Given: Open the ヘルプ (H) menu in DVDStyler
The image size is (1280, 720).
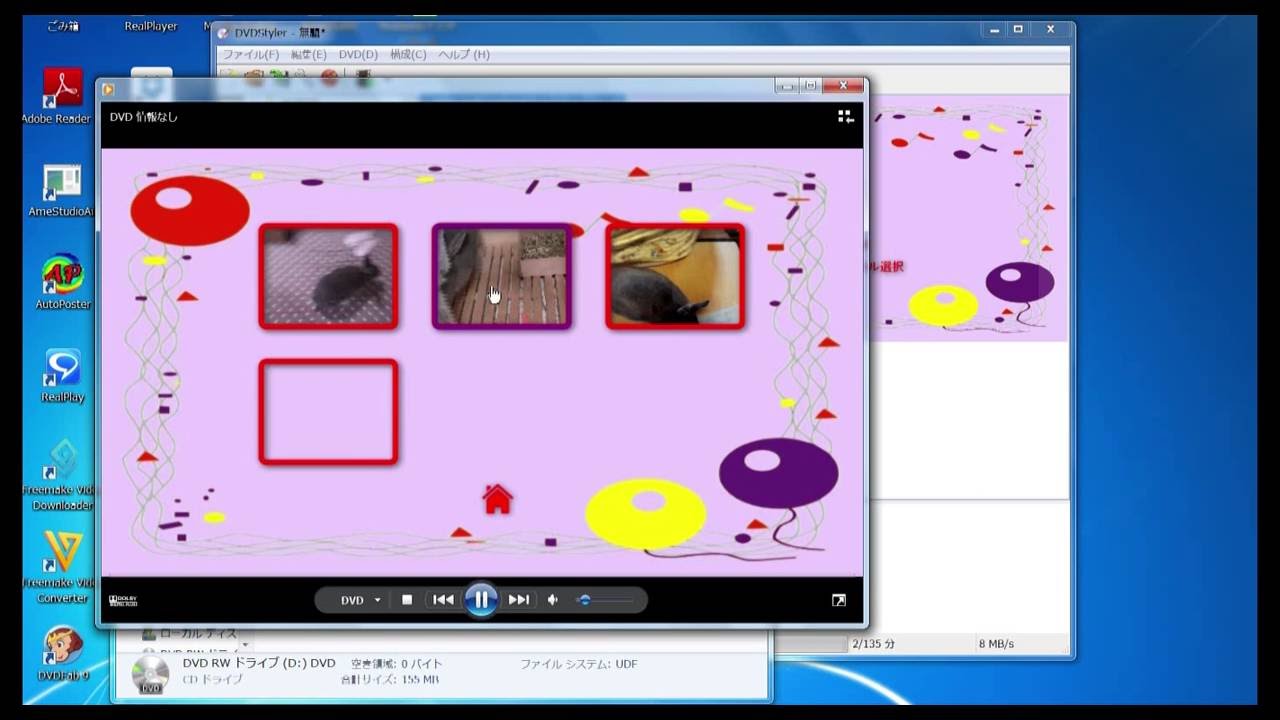Looking at the screenshot, I should point(464,54).
